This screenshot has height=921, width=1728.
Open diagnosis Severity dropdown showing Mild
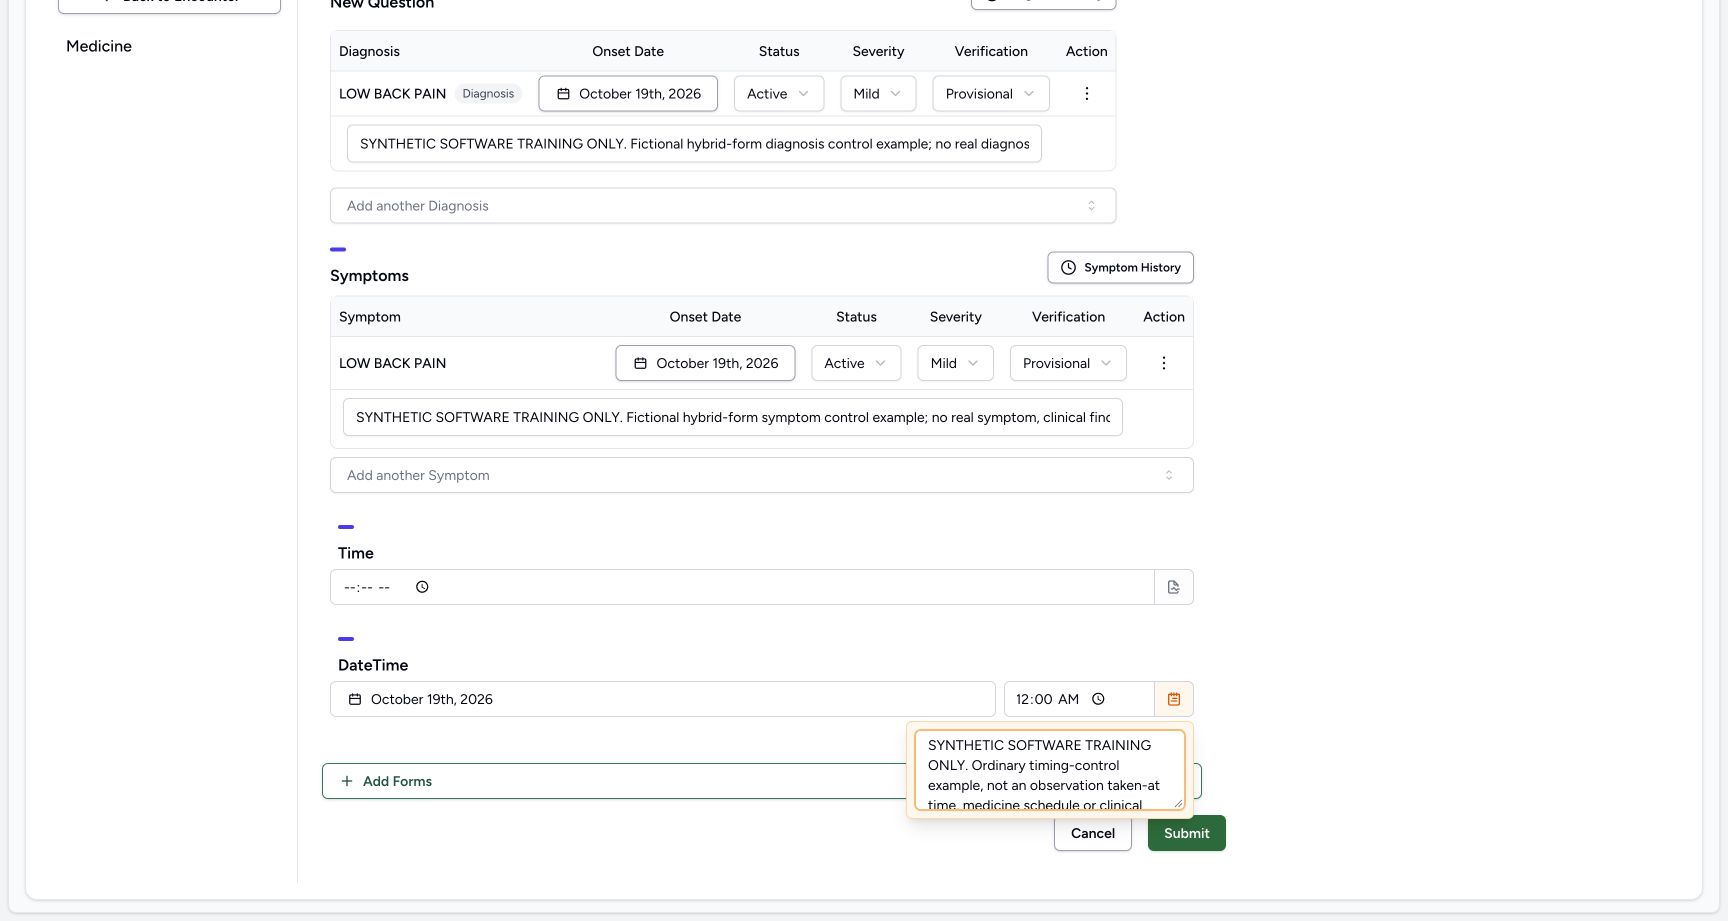pos(878,94)
